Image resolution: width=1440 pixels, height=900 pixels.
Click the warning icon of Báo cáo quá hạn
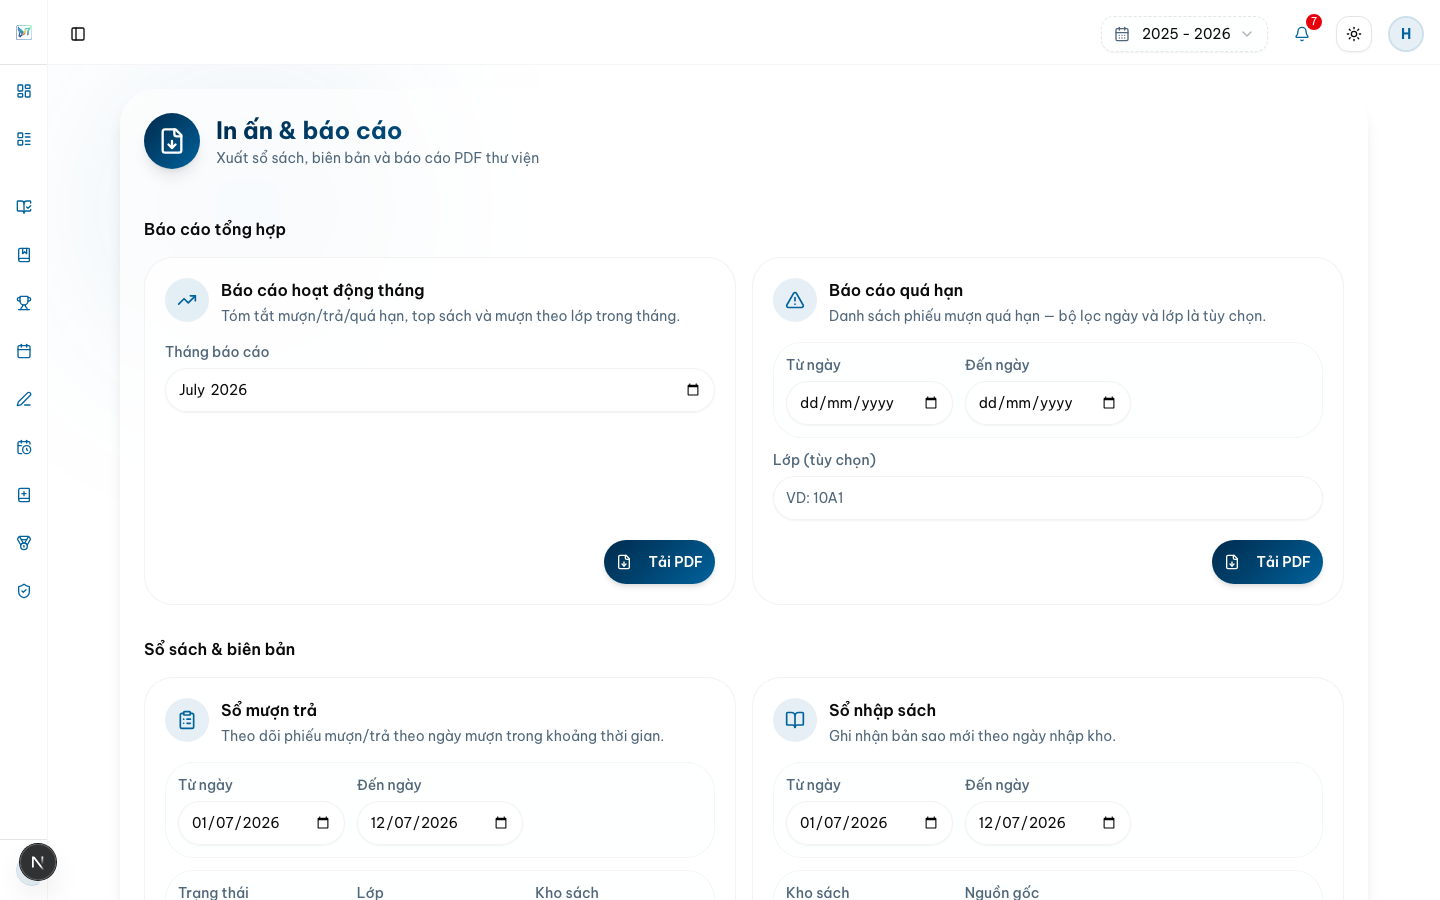pos(795,300)
